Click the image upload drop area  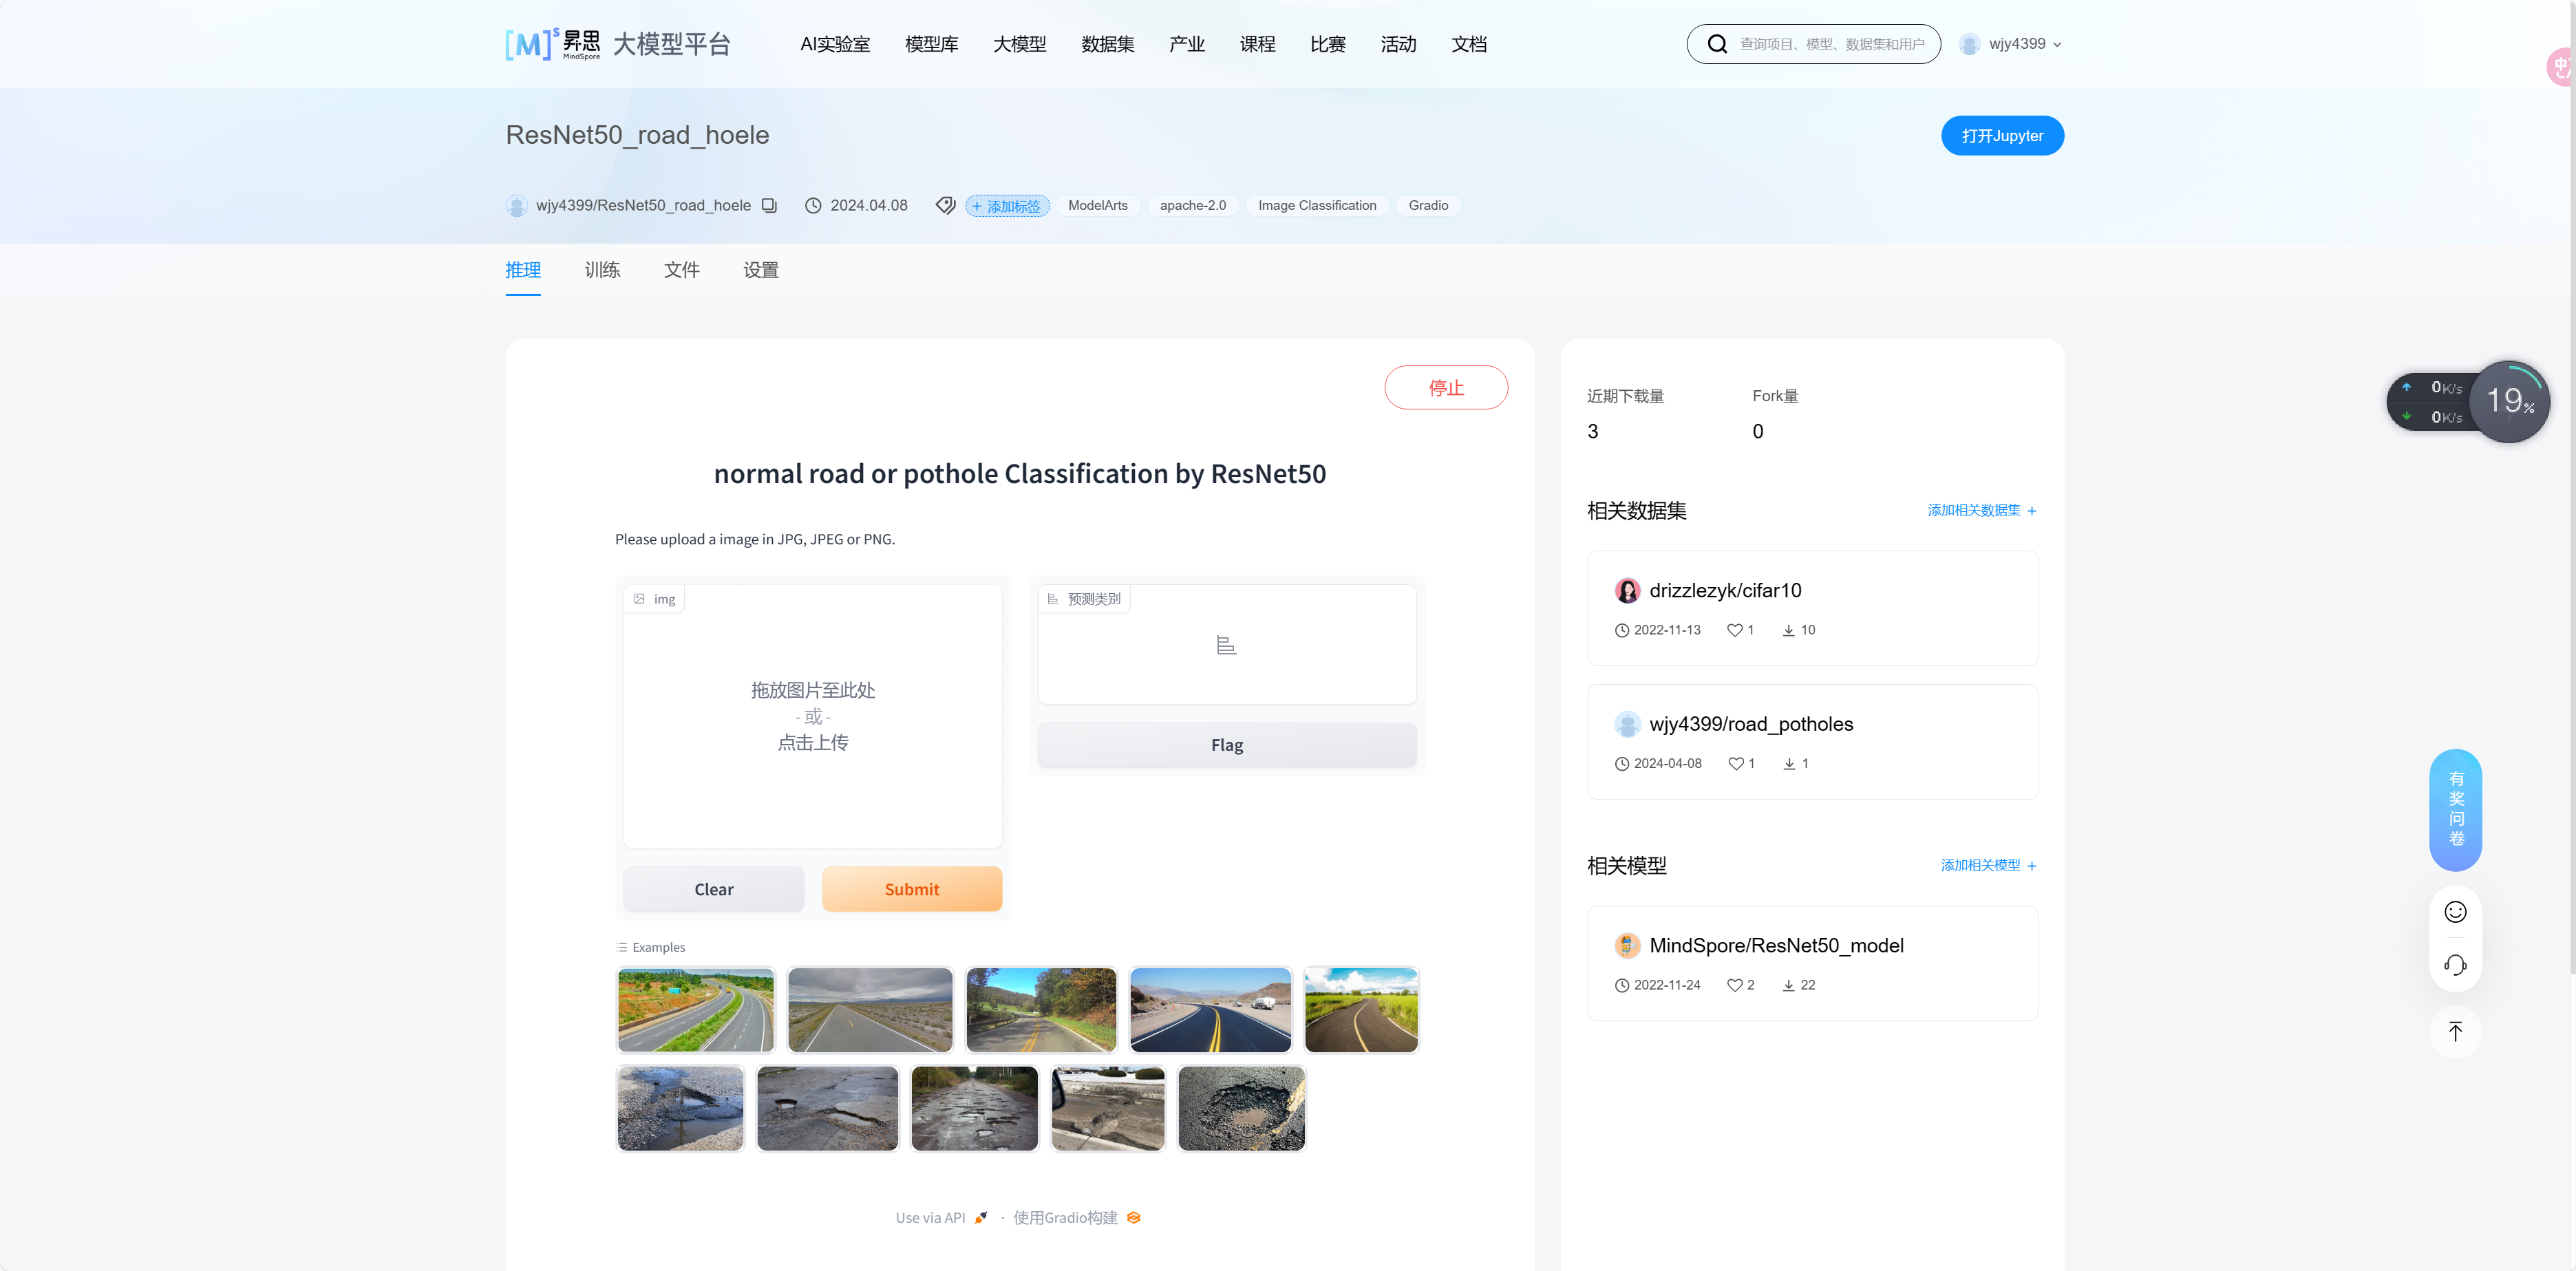pyautogui.click(x=812, y=716)
